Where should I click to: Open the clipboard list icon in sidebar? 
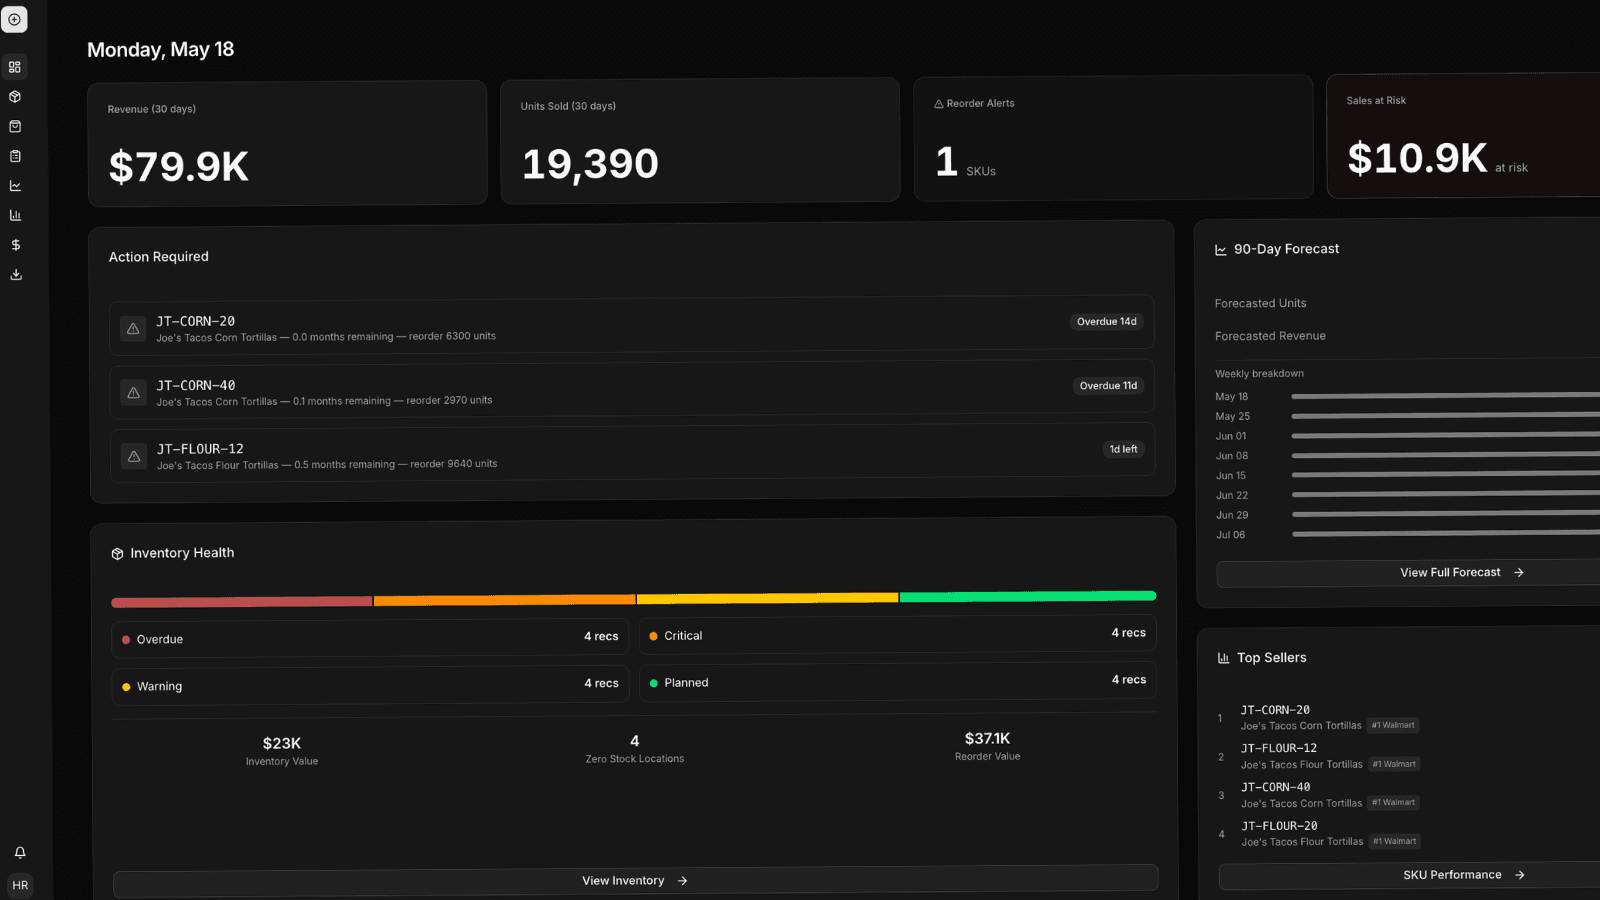(x=15, y=156)
